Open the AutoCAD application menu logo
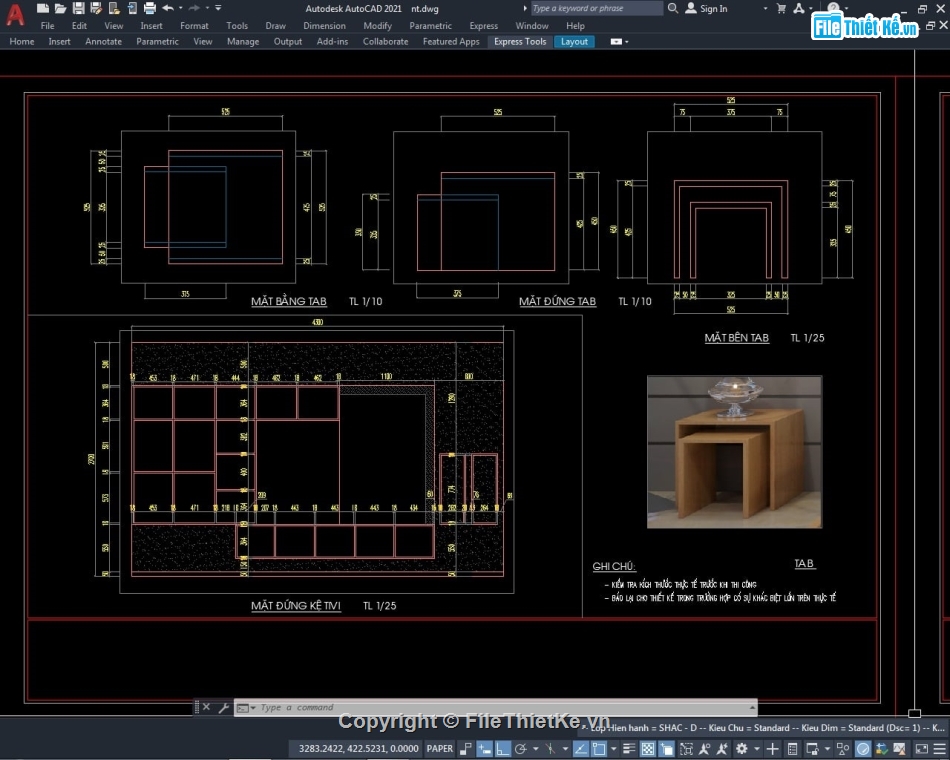950x760 pixels. pyautogui.click(x=15, y=15)
